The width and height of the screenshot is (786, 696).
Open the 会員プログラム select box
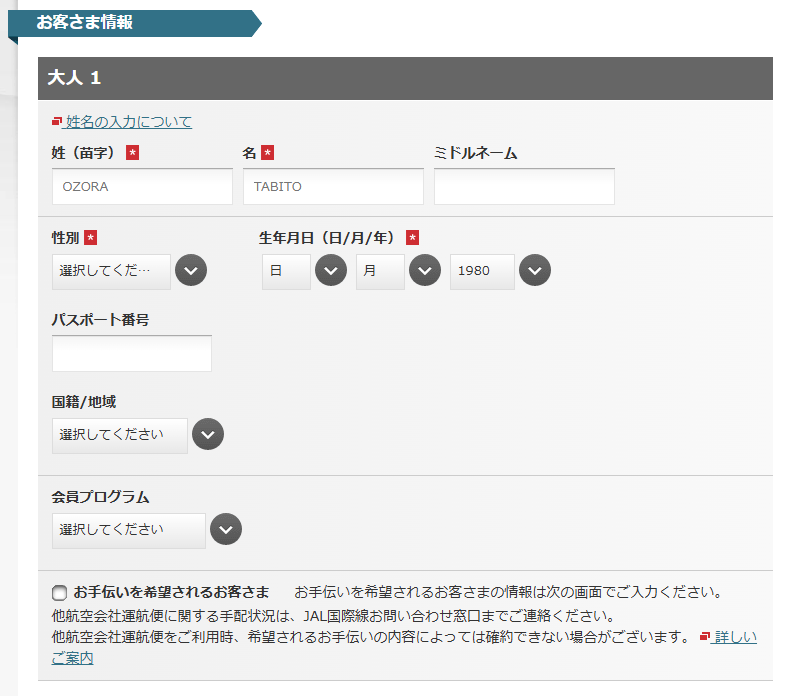tap(129, 531)
